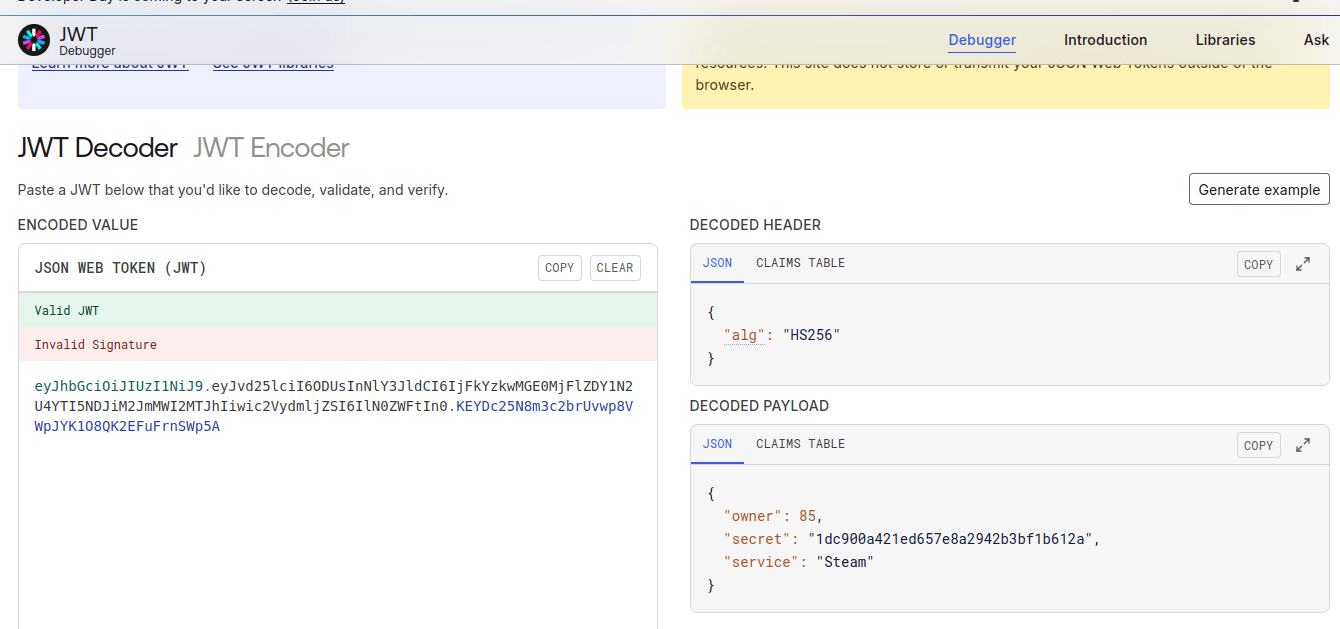Viewport: 1340px width, 629px height.
Task: Click the Ask navigation item
Action: pyautogui.click(x=1316, y=40)
